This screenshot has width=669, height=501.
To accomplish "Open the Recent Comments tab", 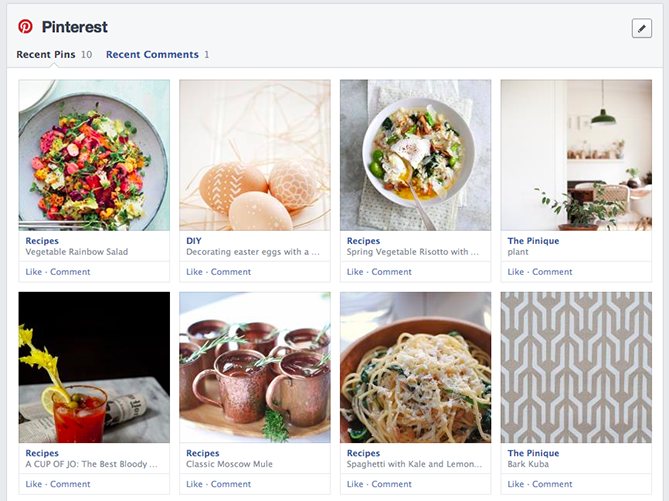I will click(152, 55).
